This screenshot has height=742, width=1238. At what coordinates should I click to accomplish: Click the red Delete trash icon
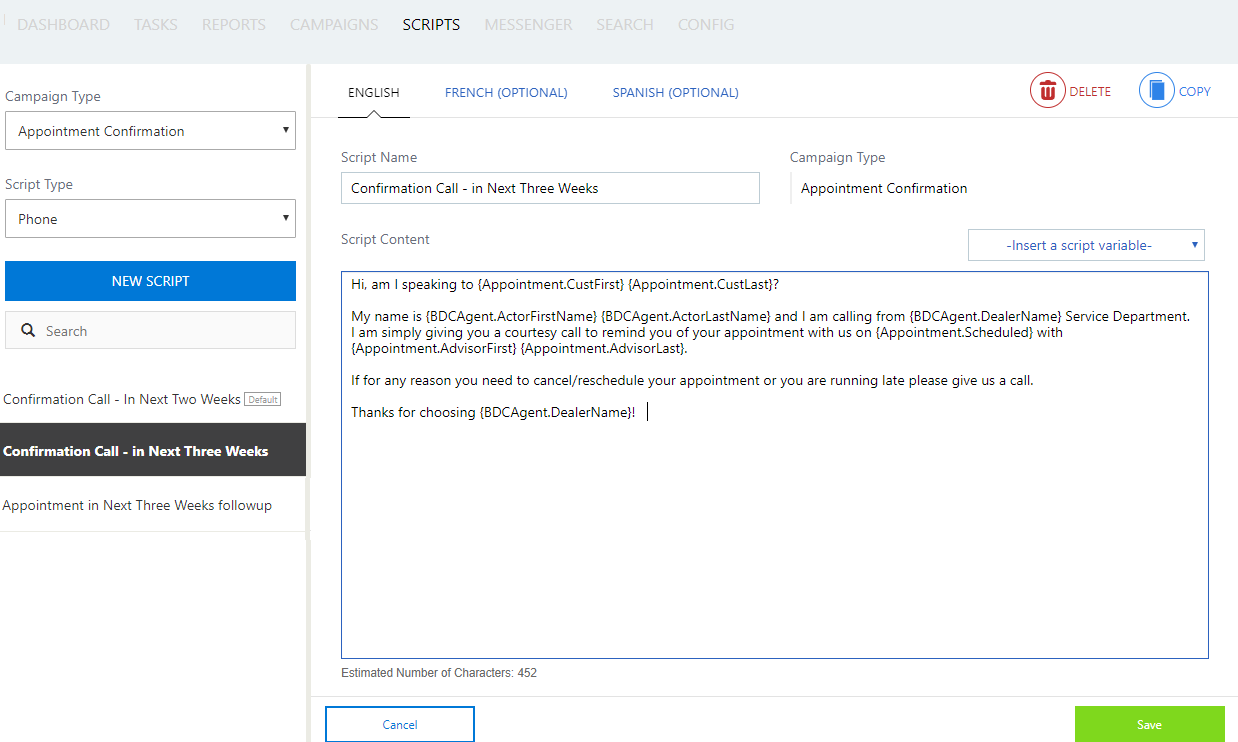pos(1048,91)
